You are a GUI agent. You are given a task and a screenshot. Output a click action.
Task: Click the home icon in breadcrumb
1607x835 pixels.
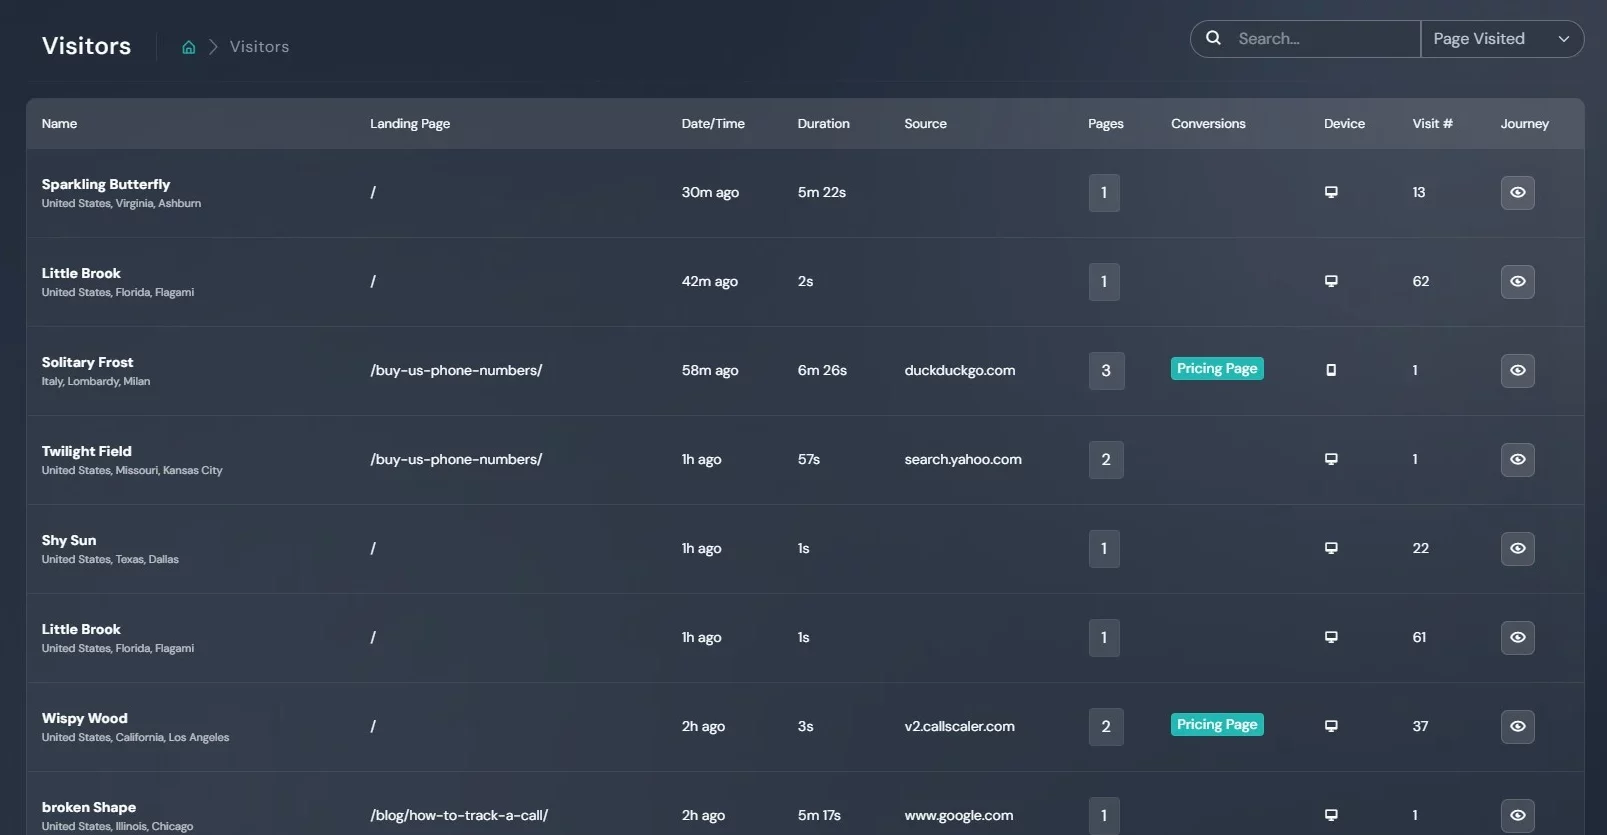(x=188, y=47)
